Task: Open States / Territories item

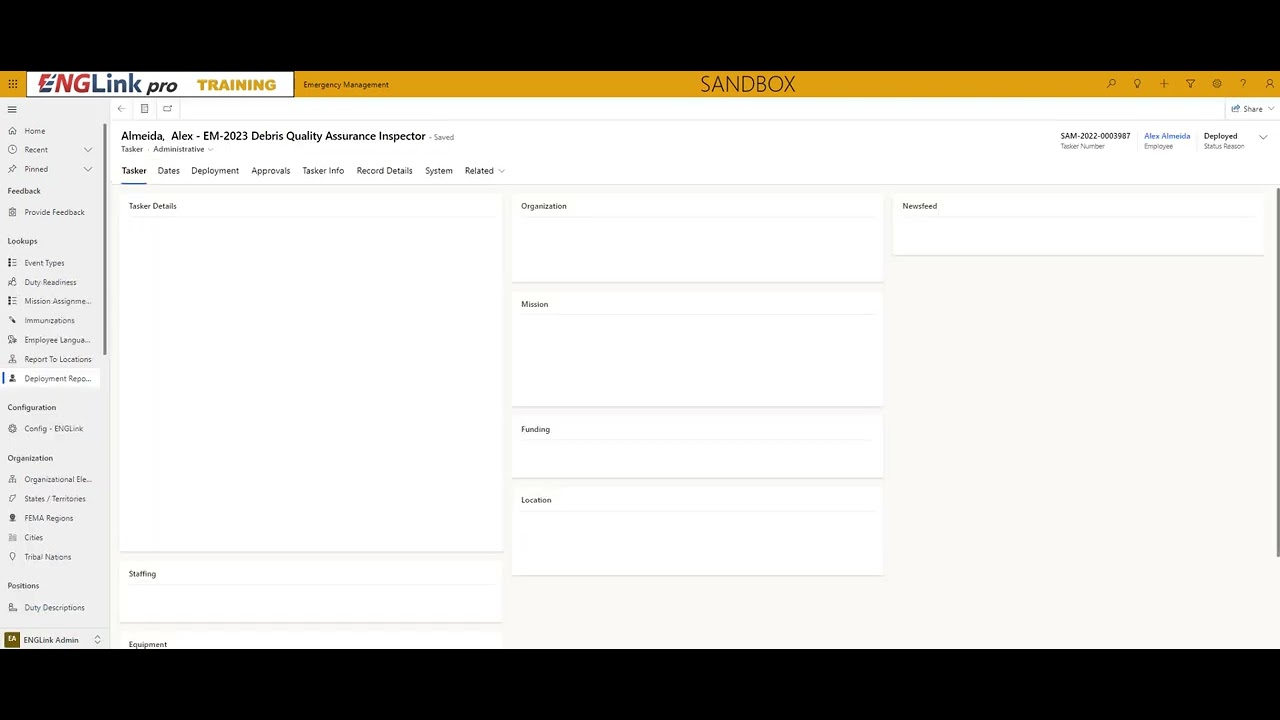Action: pyautogui.click(x=50, y=498)
